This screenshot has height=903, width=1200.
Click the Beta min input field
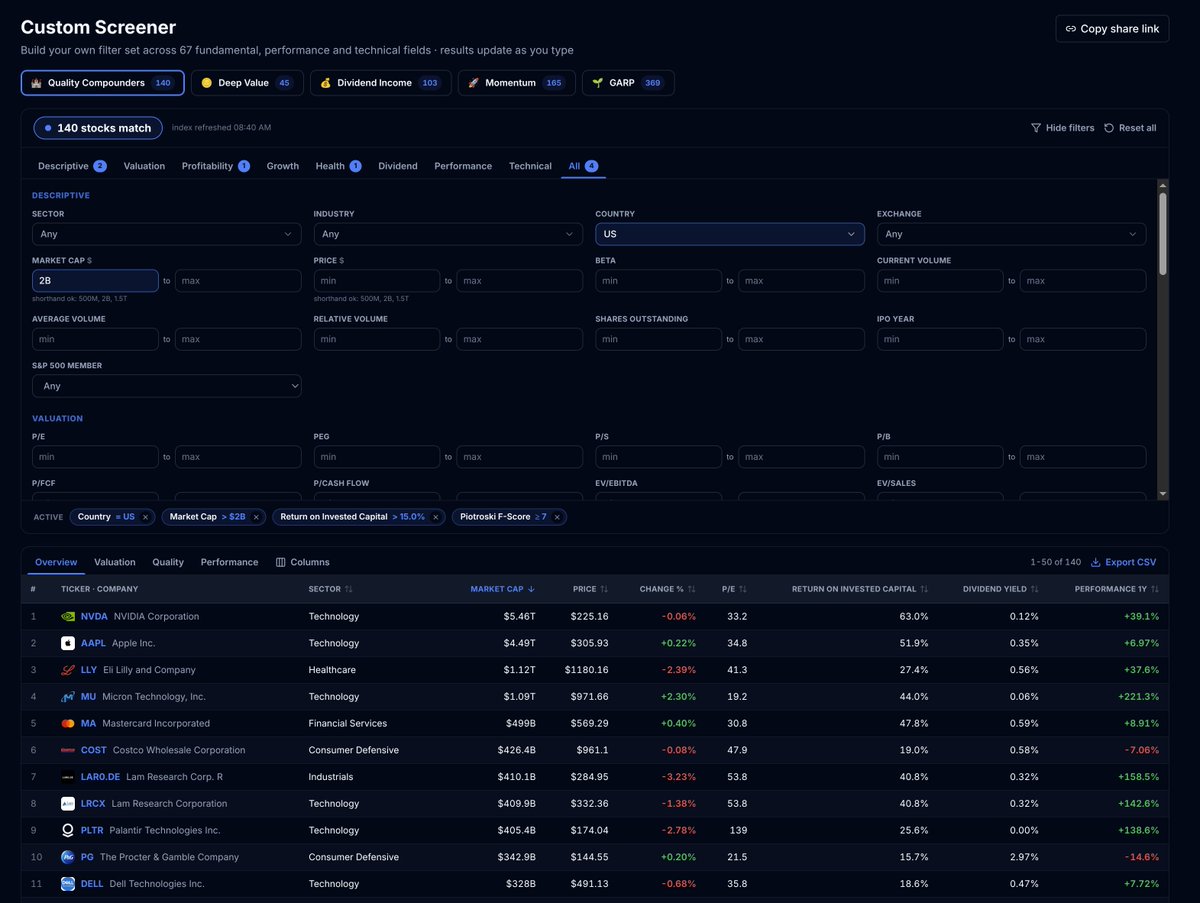coord(658,281)
